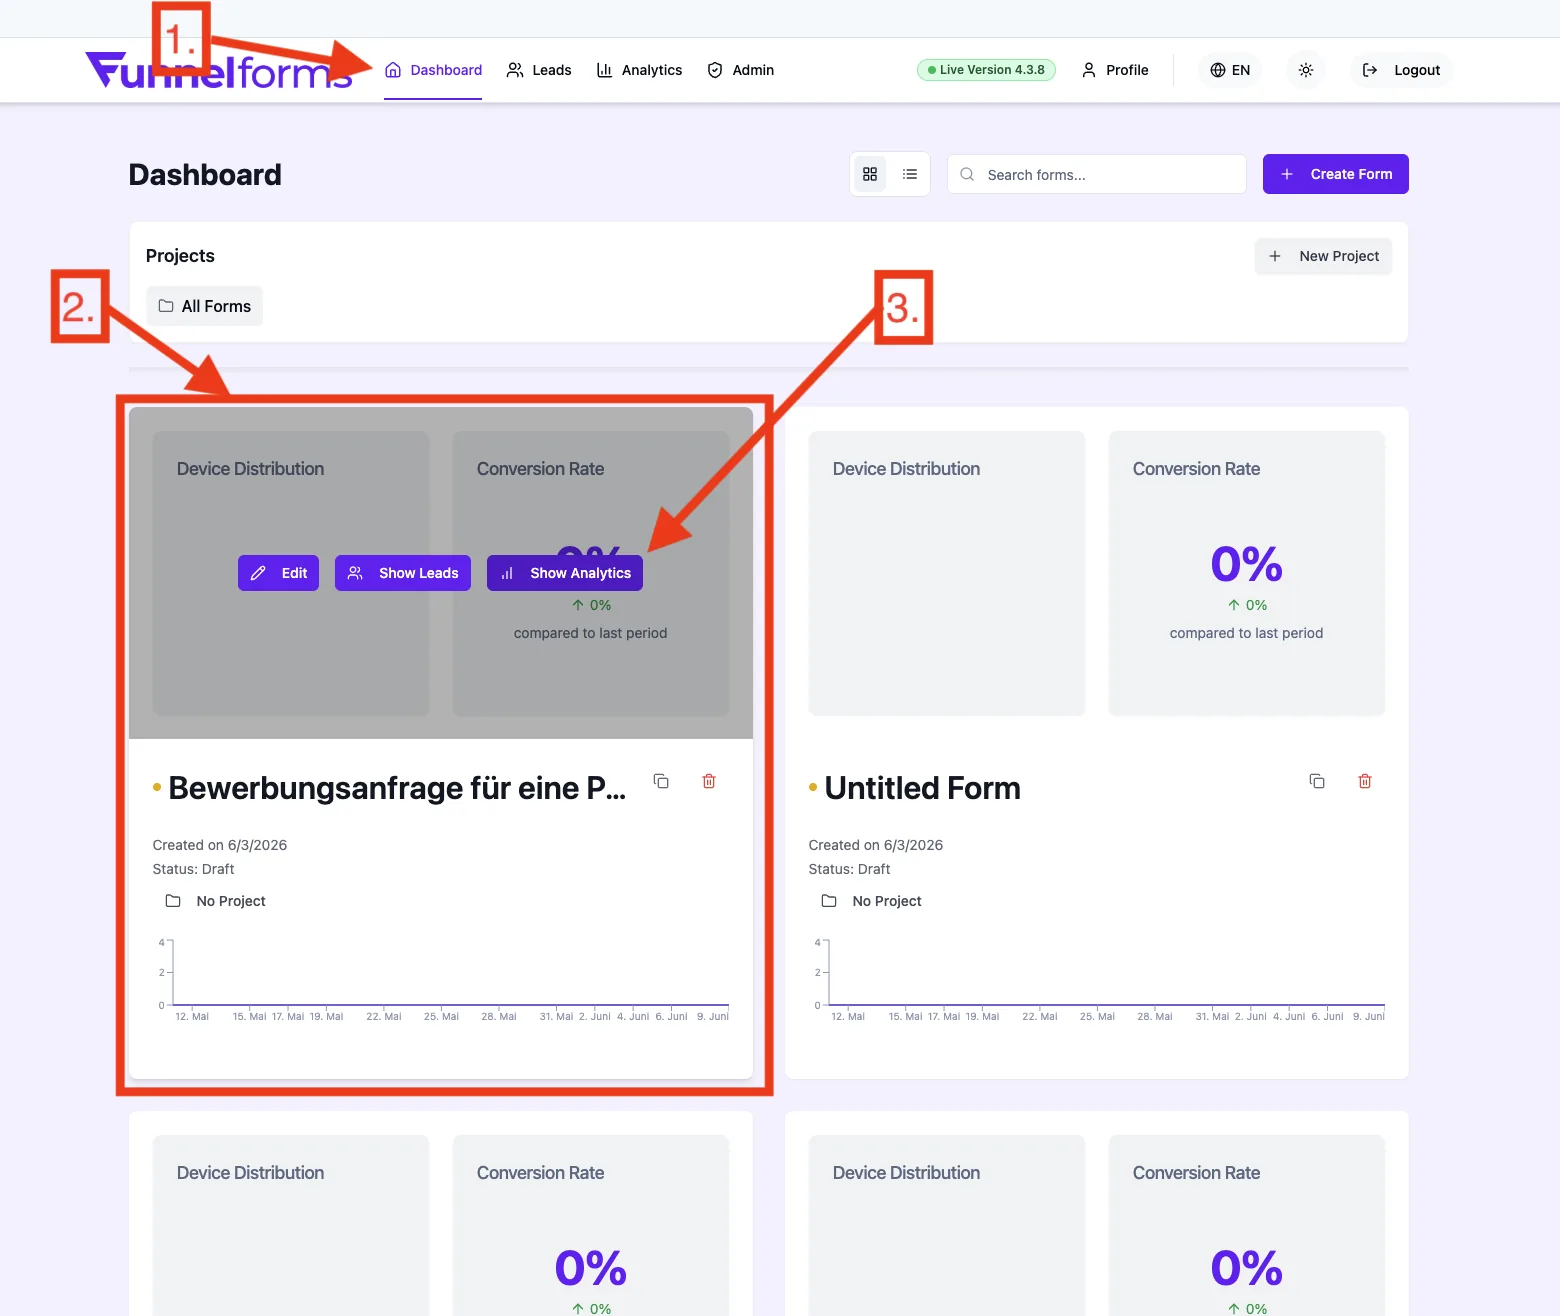
Task: Click the Funnelforms logo
Action: pos(219,70)
